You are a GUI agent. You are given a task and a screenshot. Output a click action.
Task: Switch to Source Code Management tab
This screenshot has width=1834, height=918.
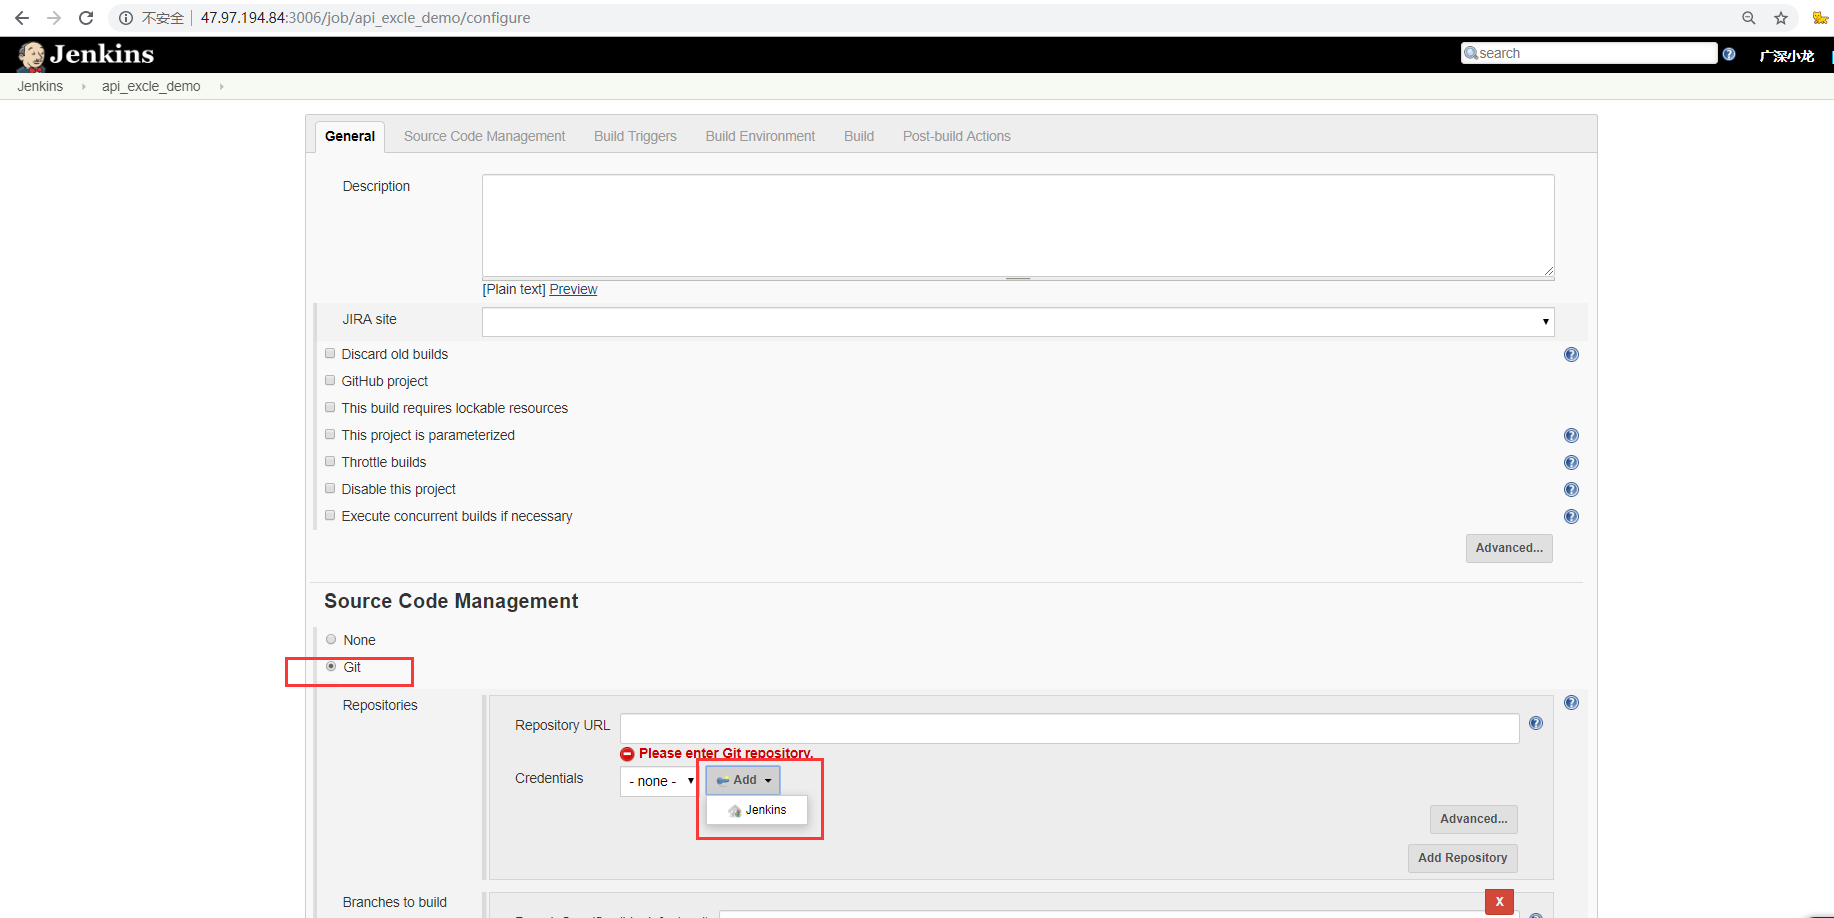[x=484, y=136]
